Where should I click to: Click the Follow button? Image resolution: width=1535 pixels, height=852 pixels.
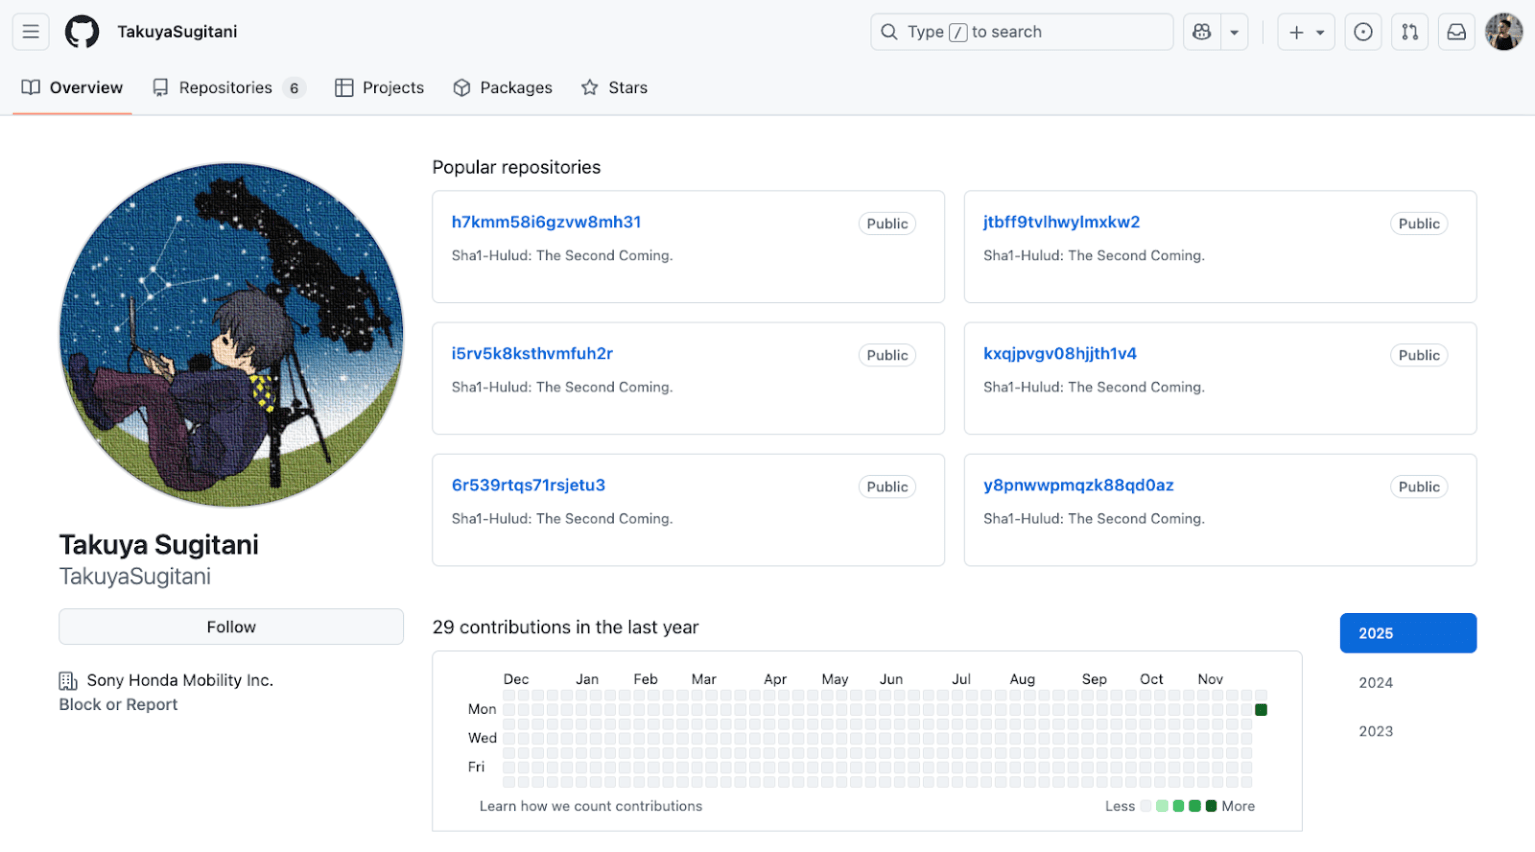coord(231,626)
